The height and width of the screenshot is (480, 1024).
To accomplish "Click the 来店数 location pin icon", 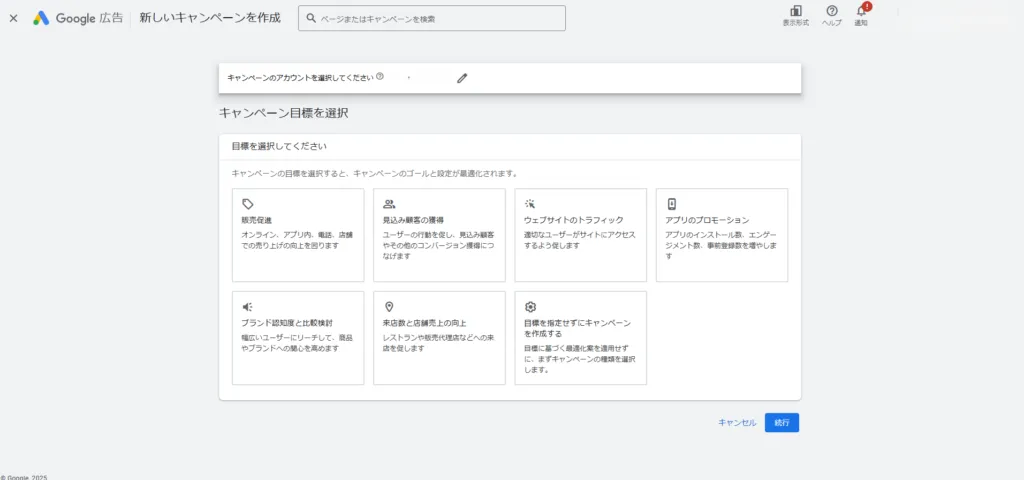I will click(x=389, y=307).
